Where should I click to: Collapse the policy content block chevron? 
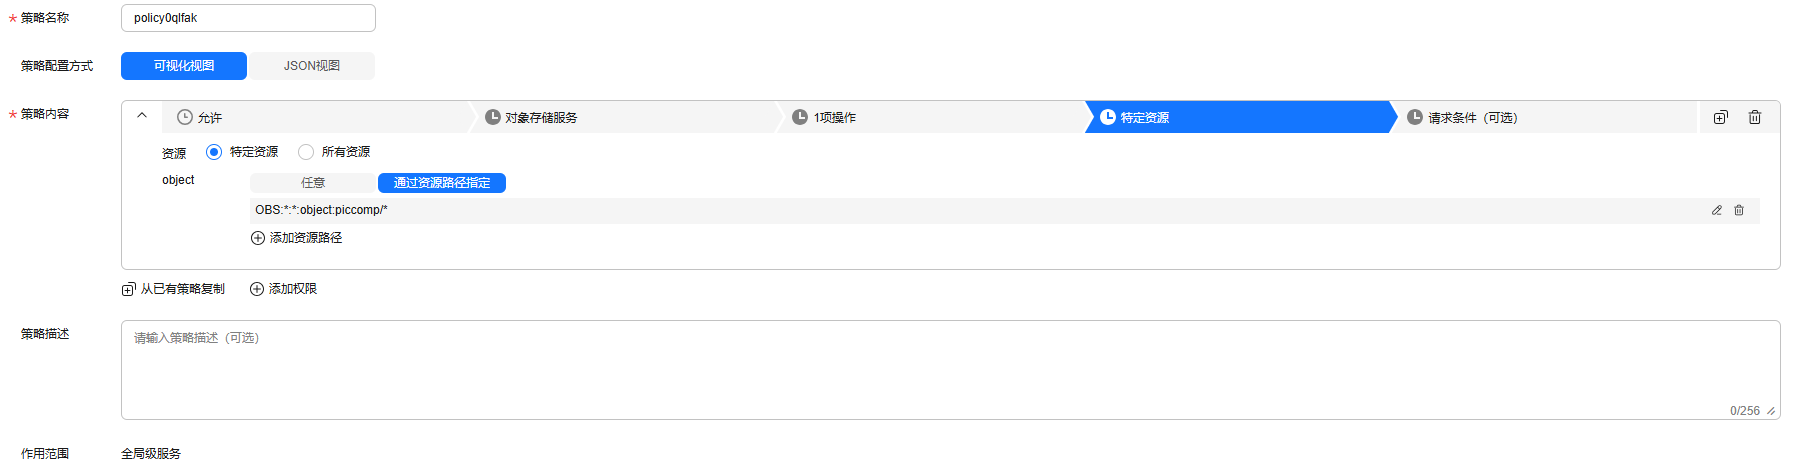pos(142,116)
